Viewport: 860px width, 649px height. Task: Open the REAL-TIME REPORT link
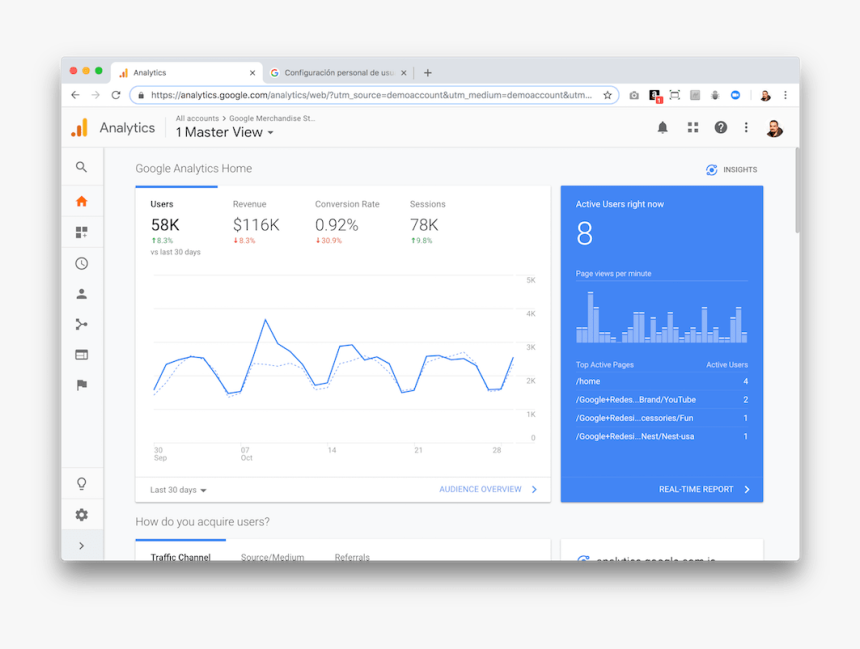(x=704, y=489)
